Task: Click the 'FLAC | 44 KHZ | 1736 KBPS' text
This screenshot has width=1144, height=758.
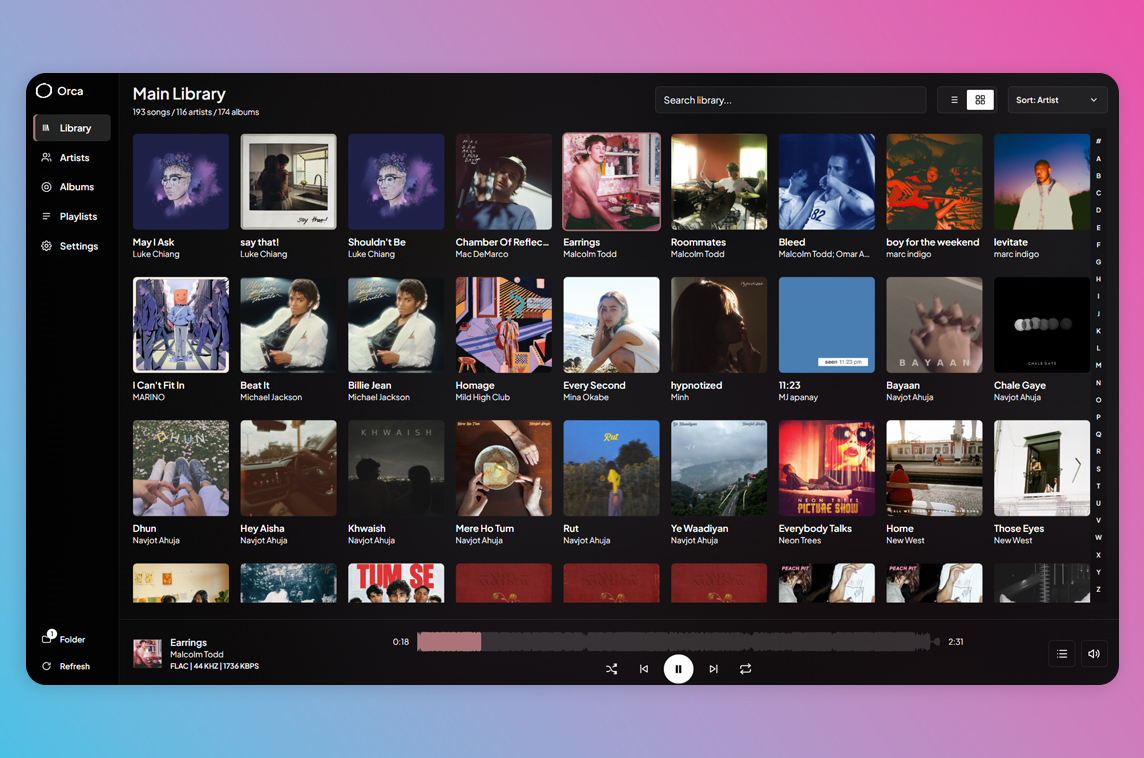Action: pyautogui.click(x=214, y=666)
